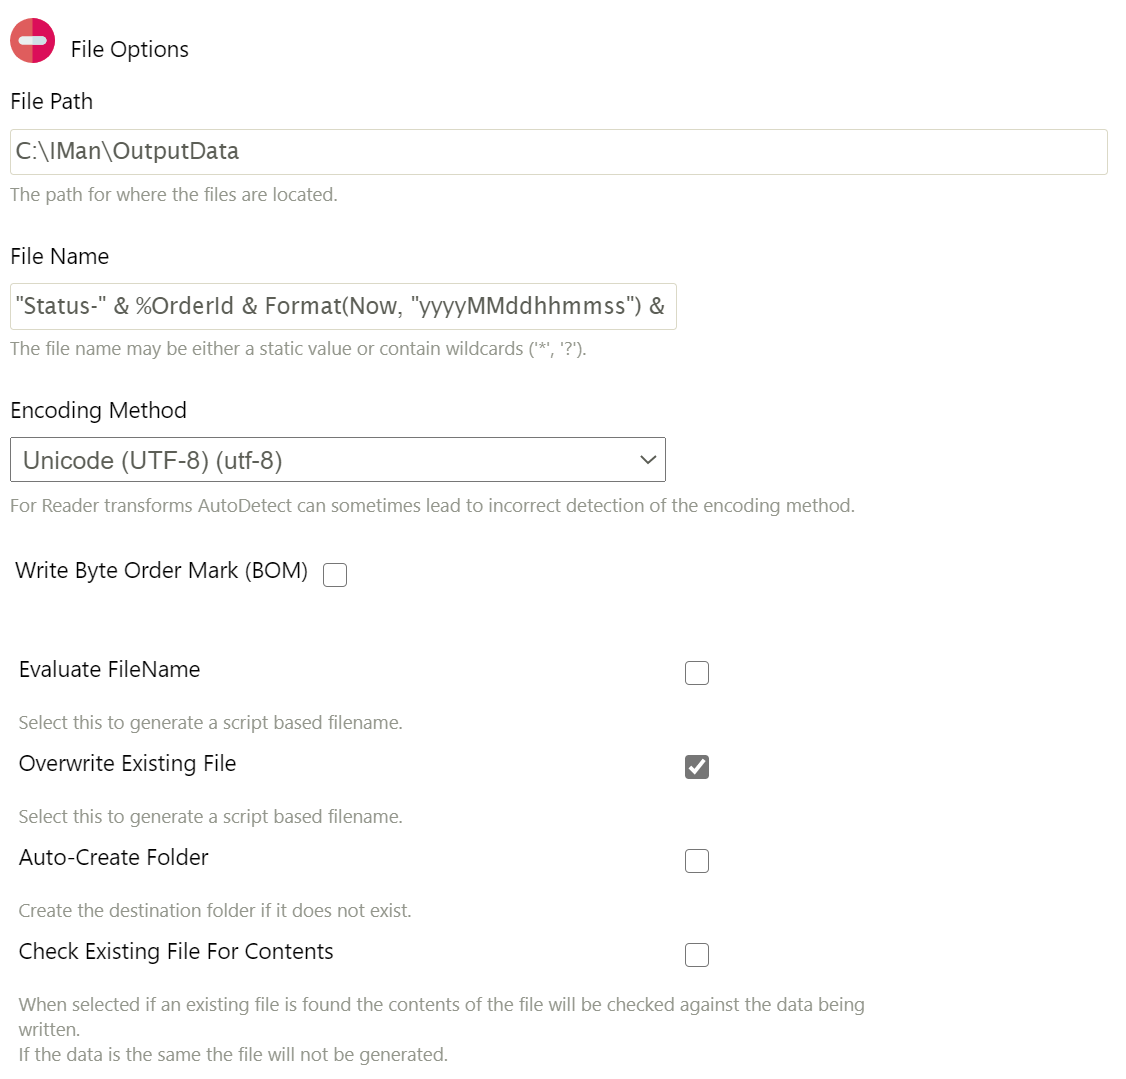Viewport: 1126px width, 1079px height.
Task: Click the Encoding Method label
Action: pyautogui.click(x=98, y=411)
